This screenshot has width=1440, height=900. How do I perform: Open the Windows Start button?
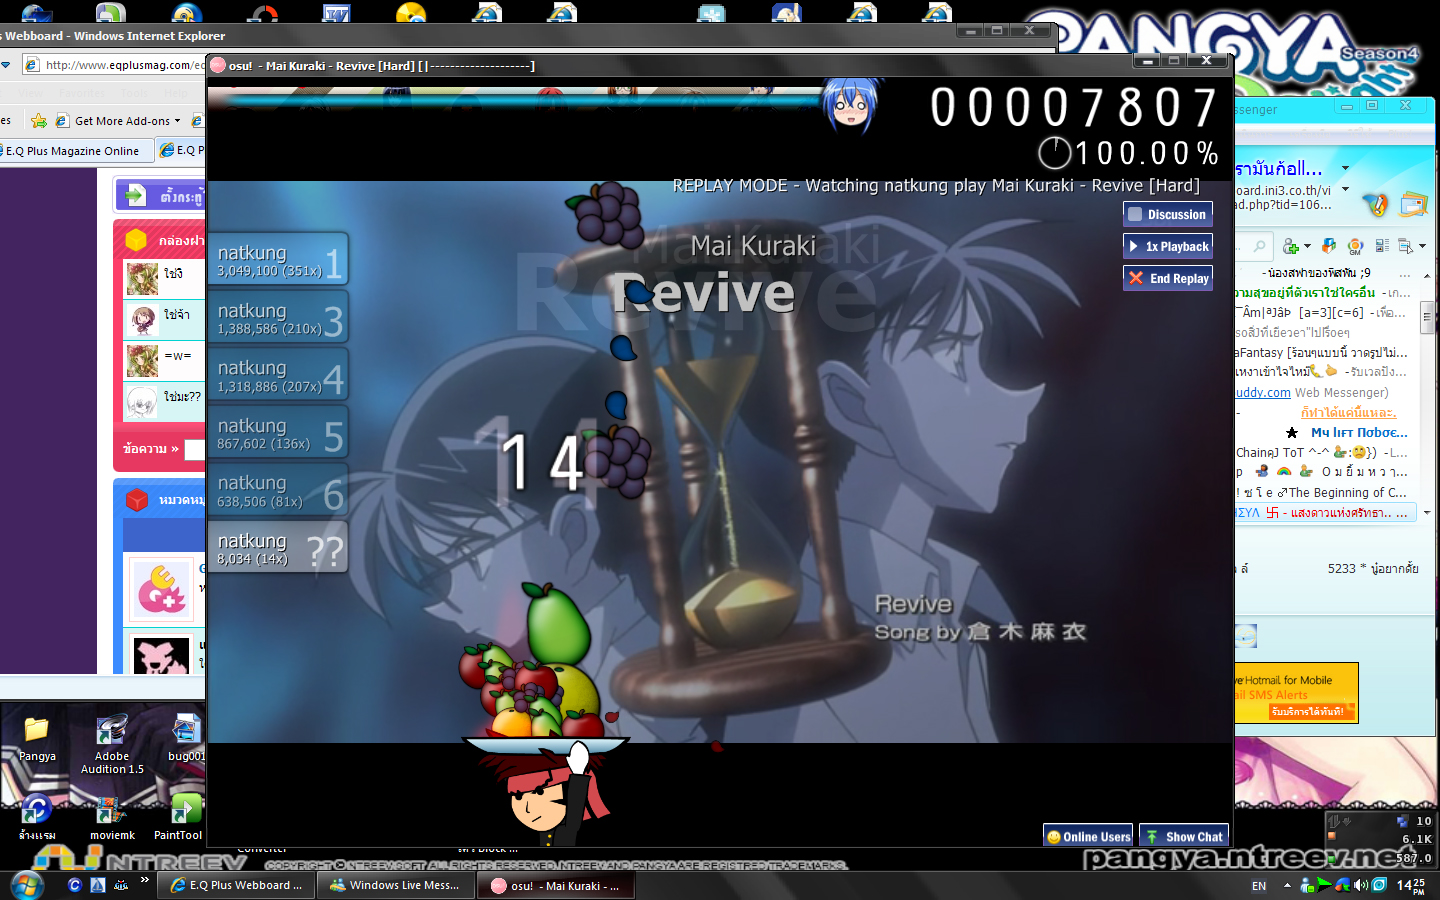27,885
